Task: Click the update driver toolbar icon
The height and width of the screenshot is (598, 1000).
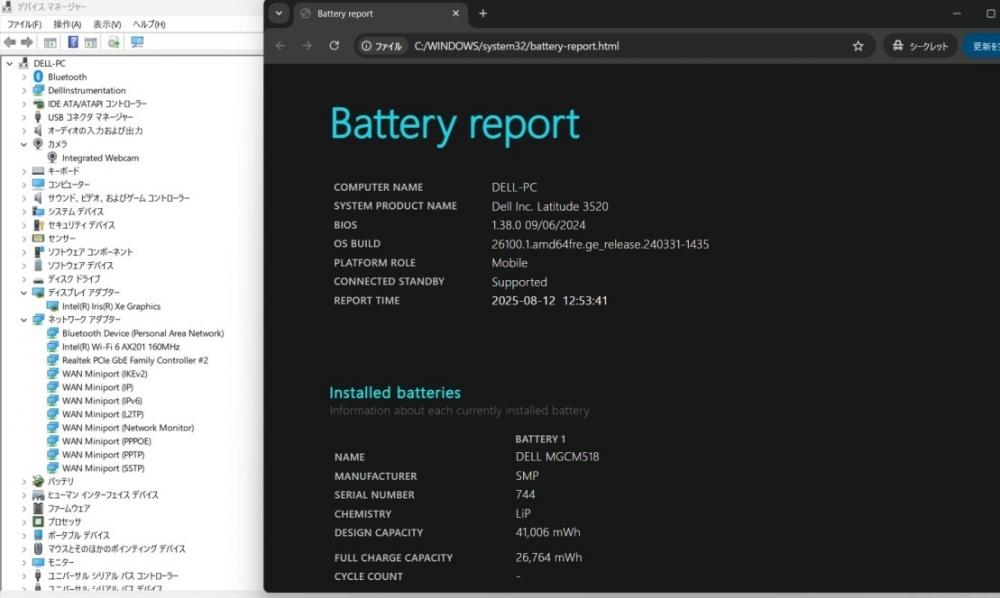Action: pyautogui.click(x=114, y=42)
